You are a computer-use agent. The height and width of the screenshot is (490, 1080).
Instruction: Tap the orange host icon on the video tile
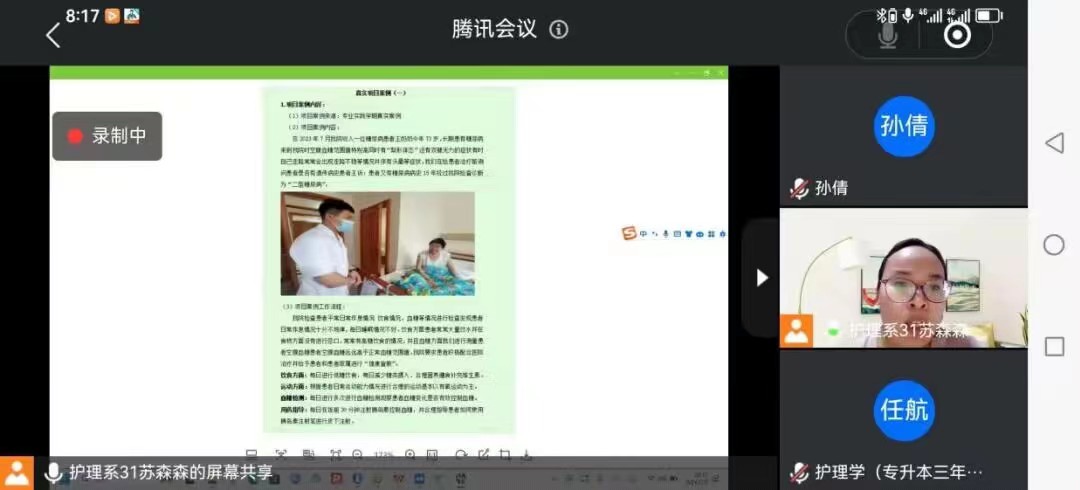797,330
